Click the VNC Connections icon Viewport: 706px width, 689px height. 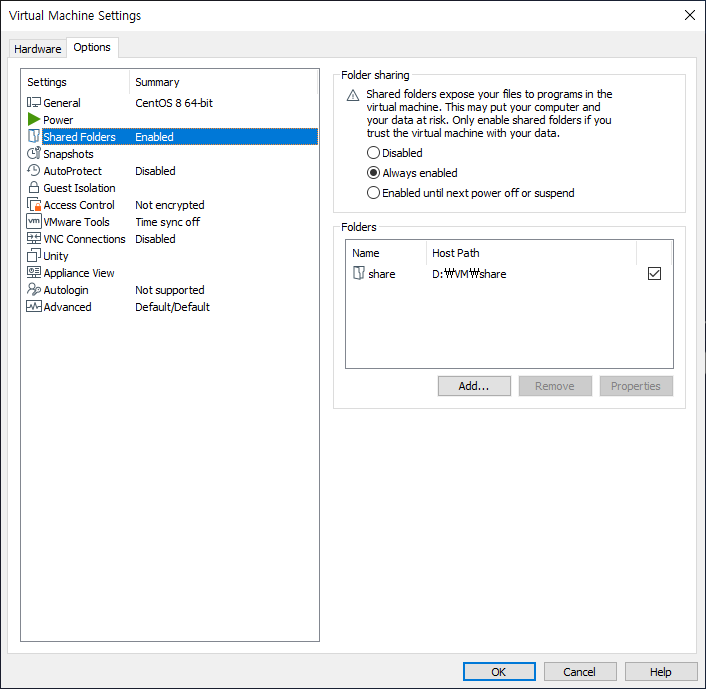pos(34,238)
